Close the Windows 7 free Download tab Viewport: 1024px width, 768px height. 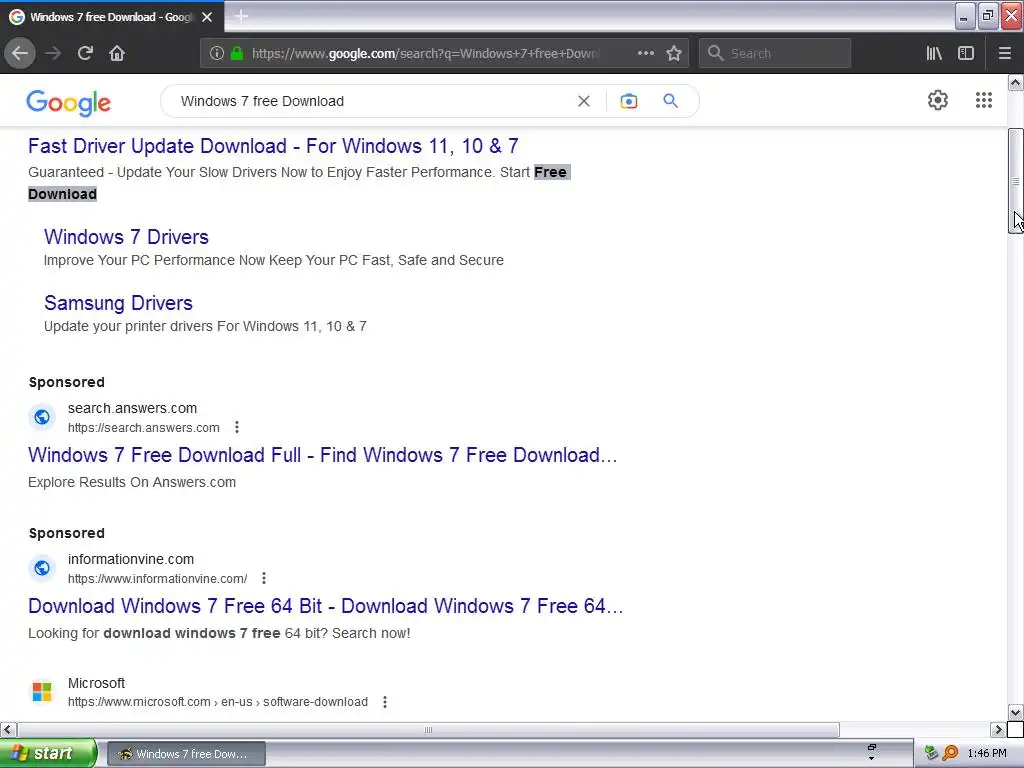pos(207,17)
